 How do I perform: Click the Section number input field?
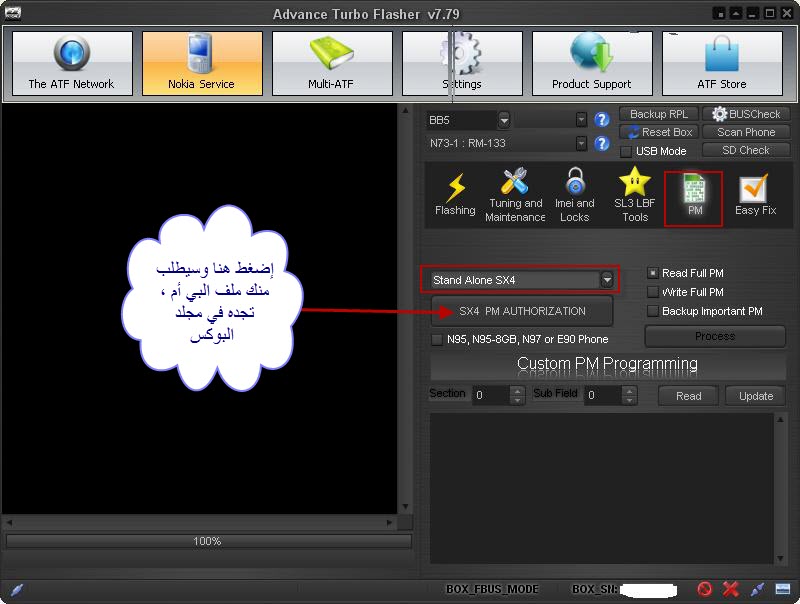point(491,395)
